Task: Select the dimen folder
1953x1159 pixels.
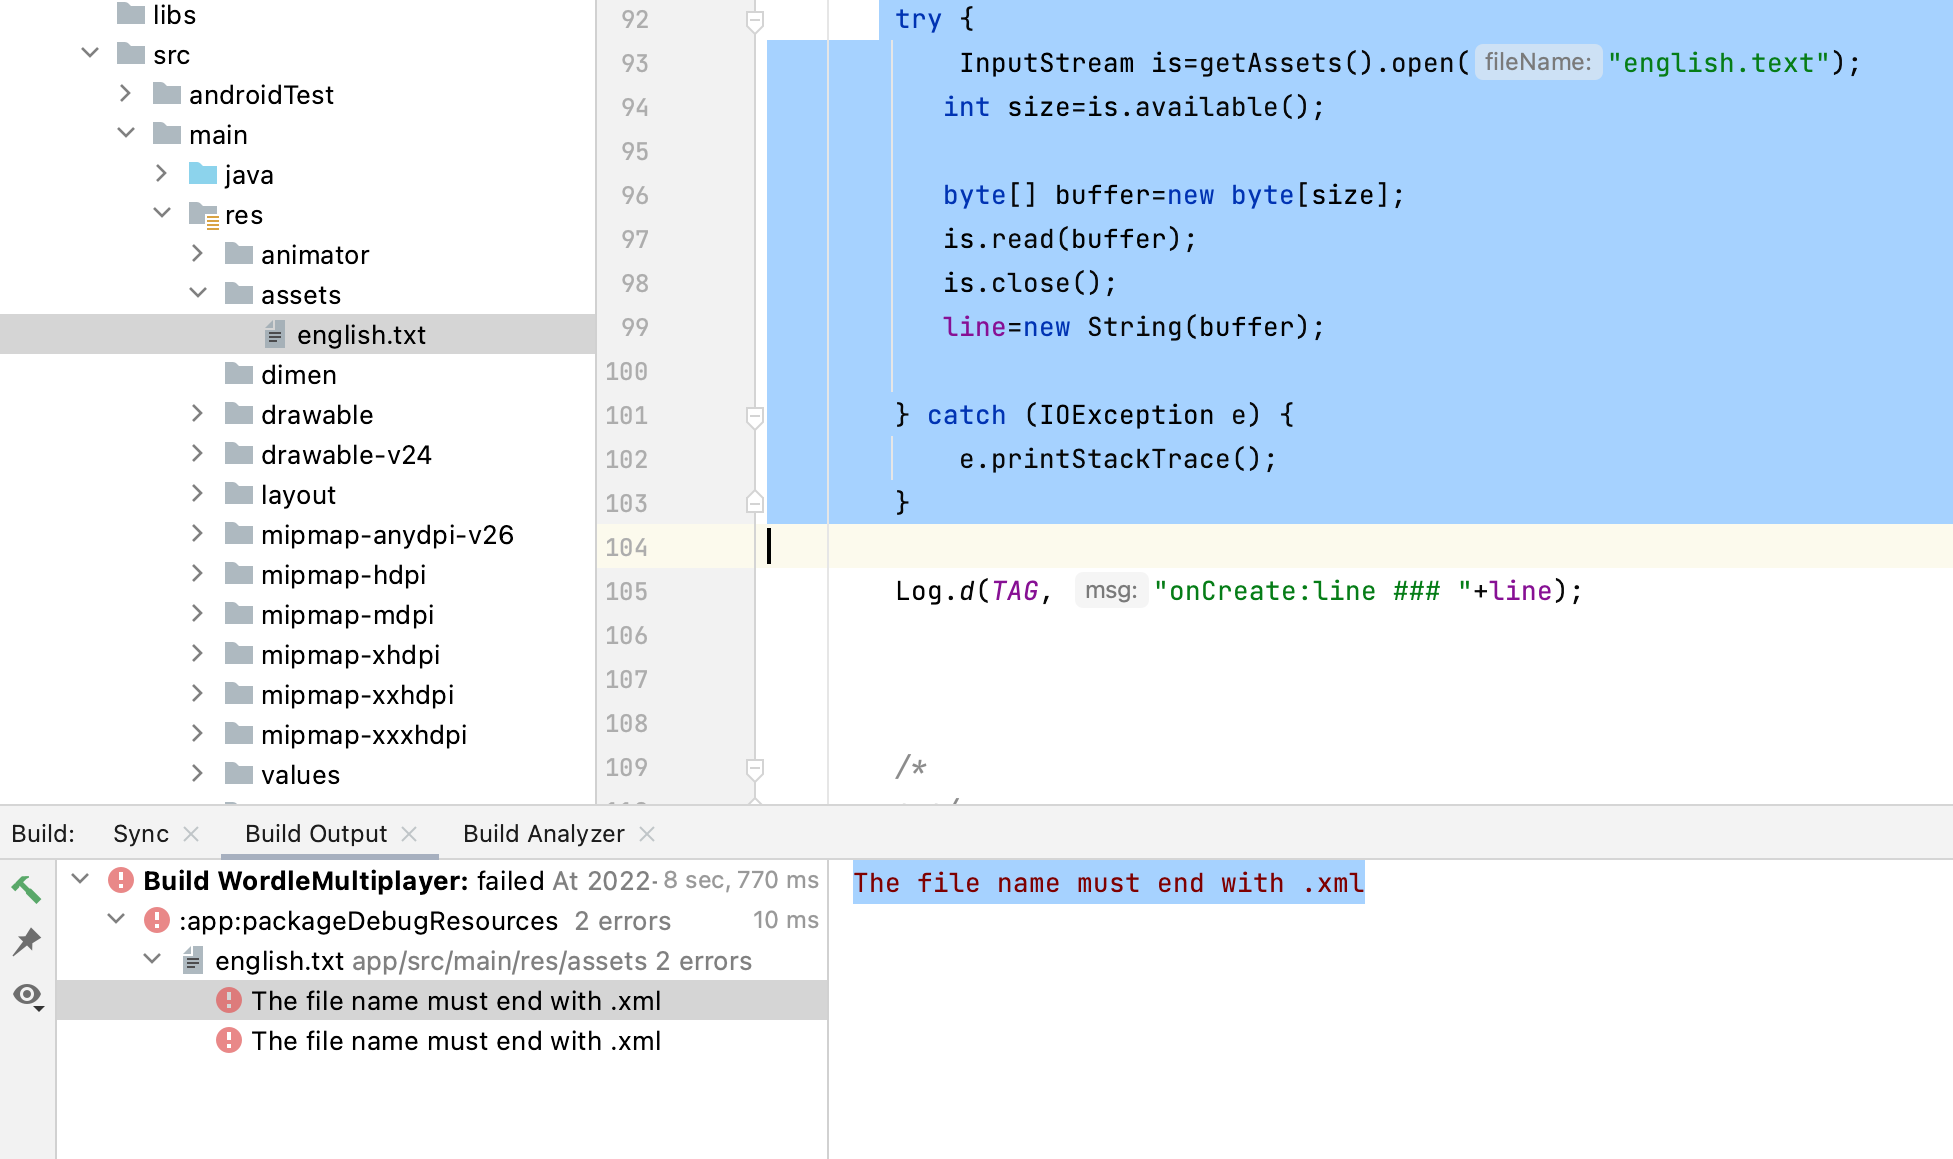Action: point(298,374)
